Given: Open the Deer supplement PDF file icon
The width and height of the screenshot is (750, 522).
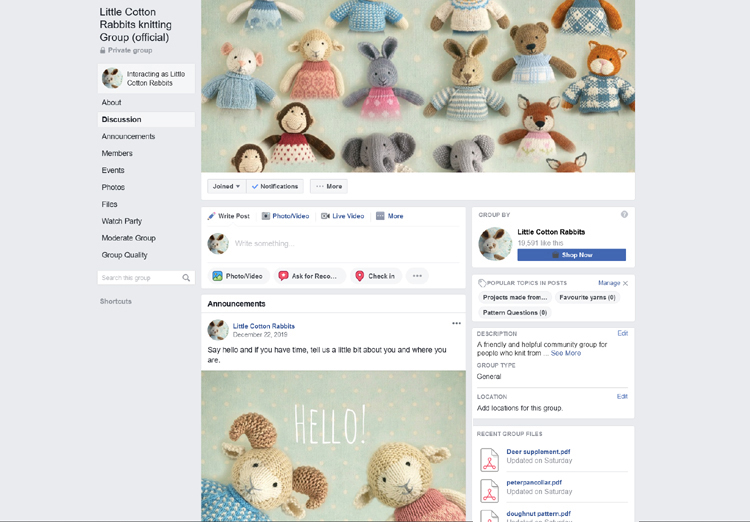Looking at the screenshot, I should [x=489, y=459].
